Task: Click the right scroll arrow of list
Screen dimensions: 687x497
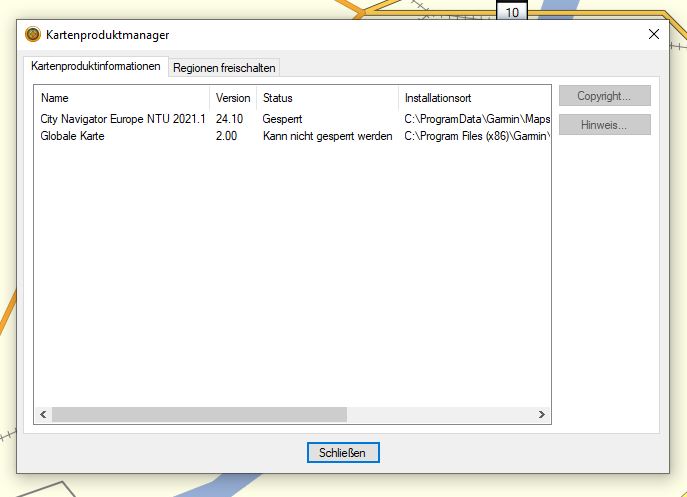Action: 542,414
